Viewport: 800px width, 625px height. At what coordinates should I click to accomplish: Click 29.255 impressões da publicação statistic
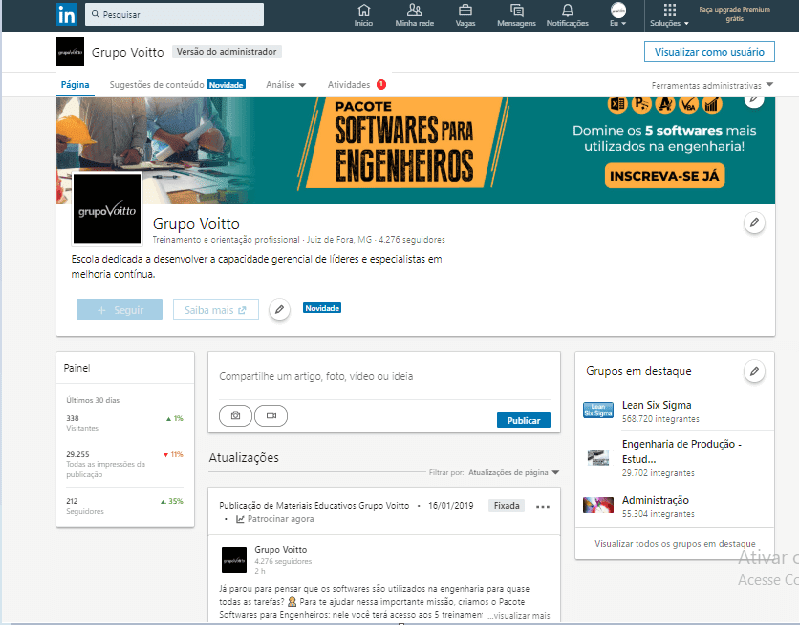pyautogui.click(x=124, y=464)
